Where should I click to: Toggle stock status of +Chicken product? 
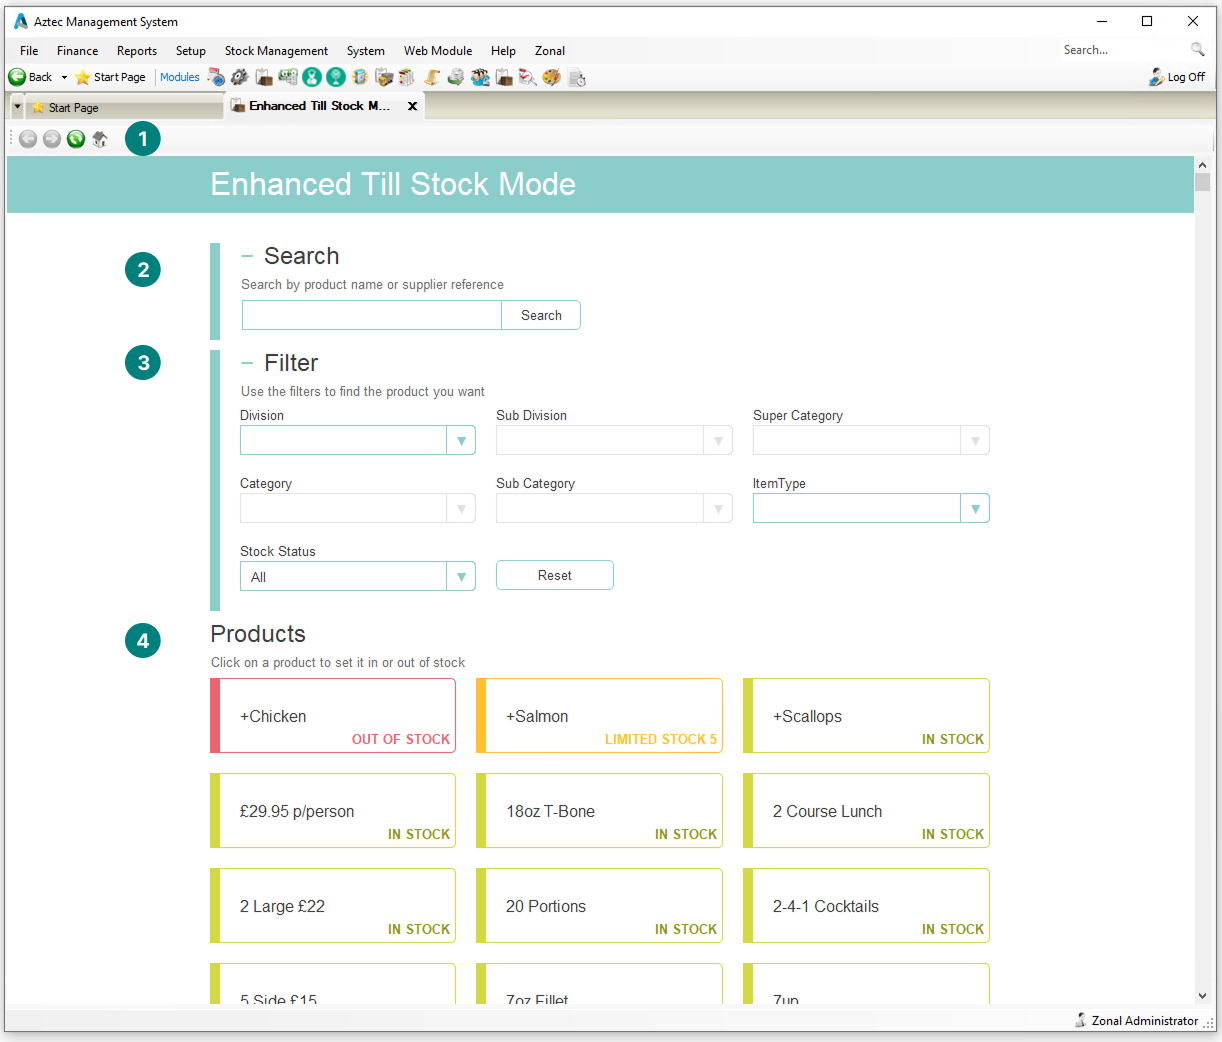coord(333,716)
